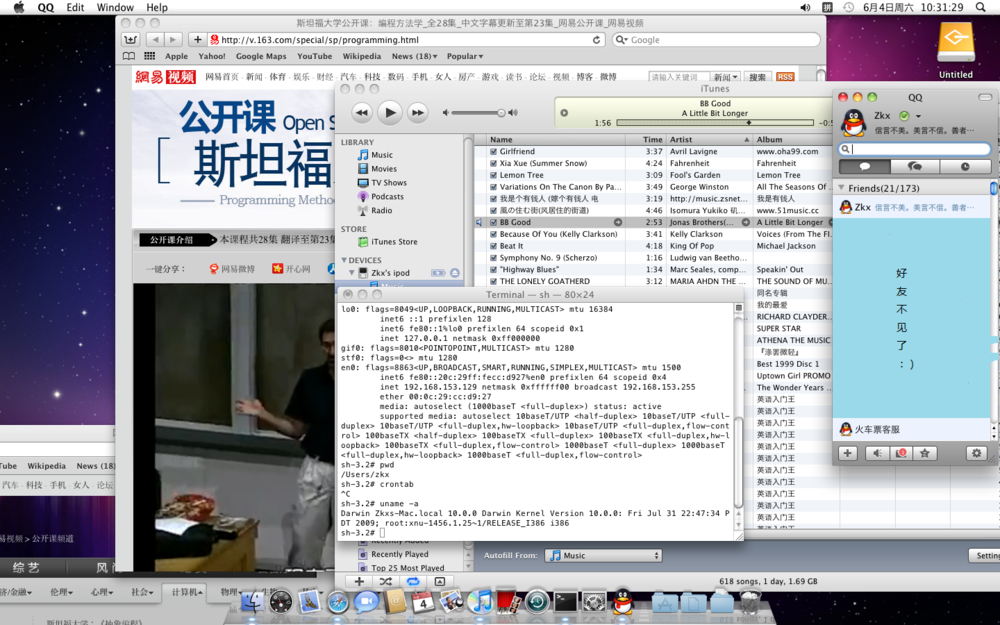Viewport: 1000px width, 625px height.
Task: Open the QQ application menu
Action: pyautogui.click(x=46, y=8)
